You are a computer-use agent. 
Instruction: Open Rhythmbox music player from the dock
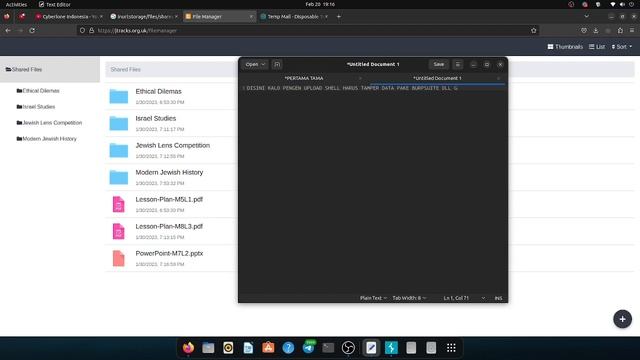pos(228,348)
